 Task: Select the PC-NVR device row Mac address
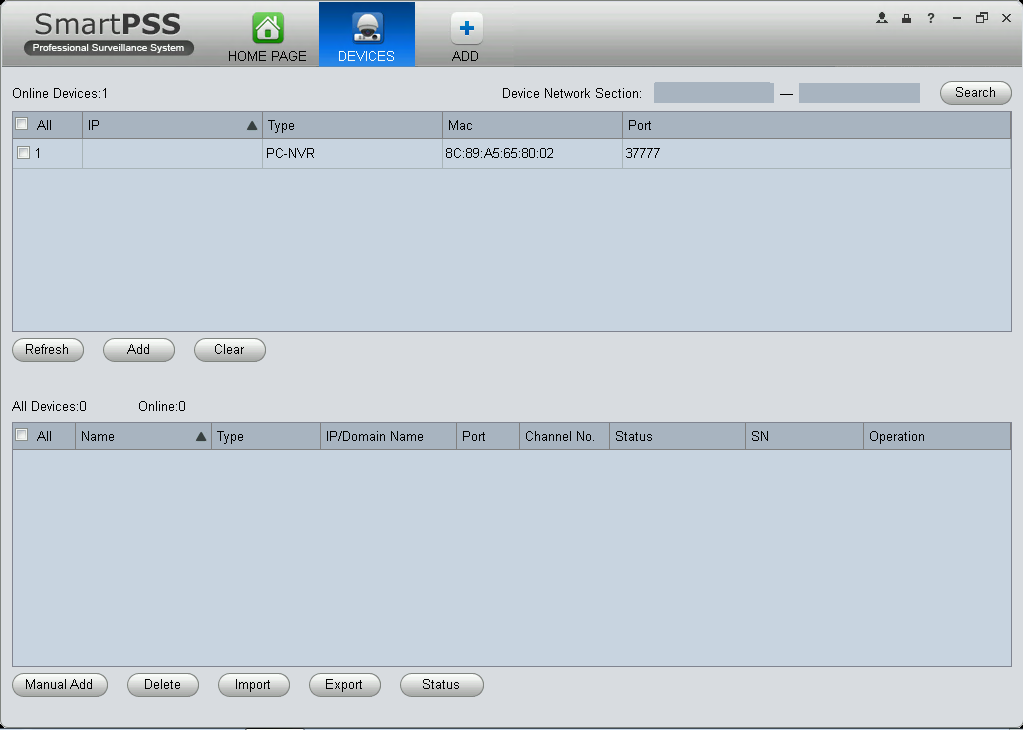coord(500,154)
